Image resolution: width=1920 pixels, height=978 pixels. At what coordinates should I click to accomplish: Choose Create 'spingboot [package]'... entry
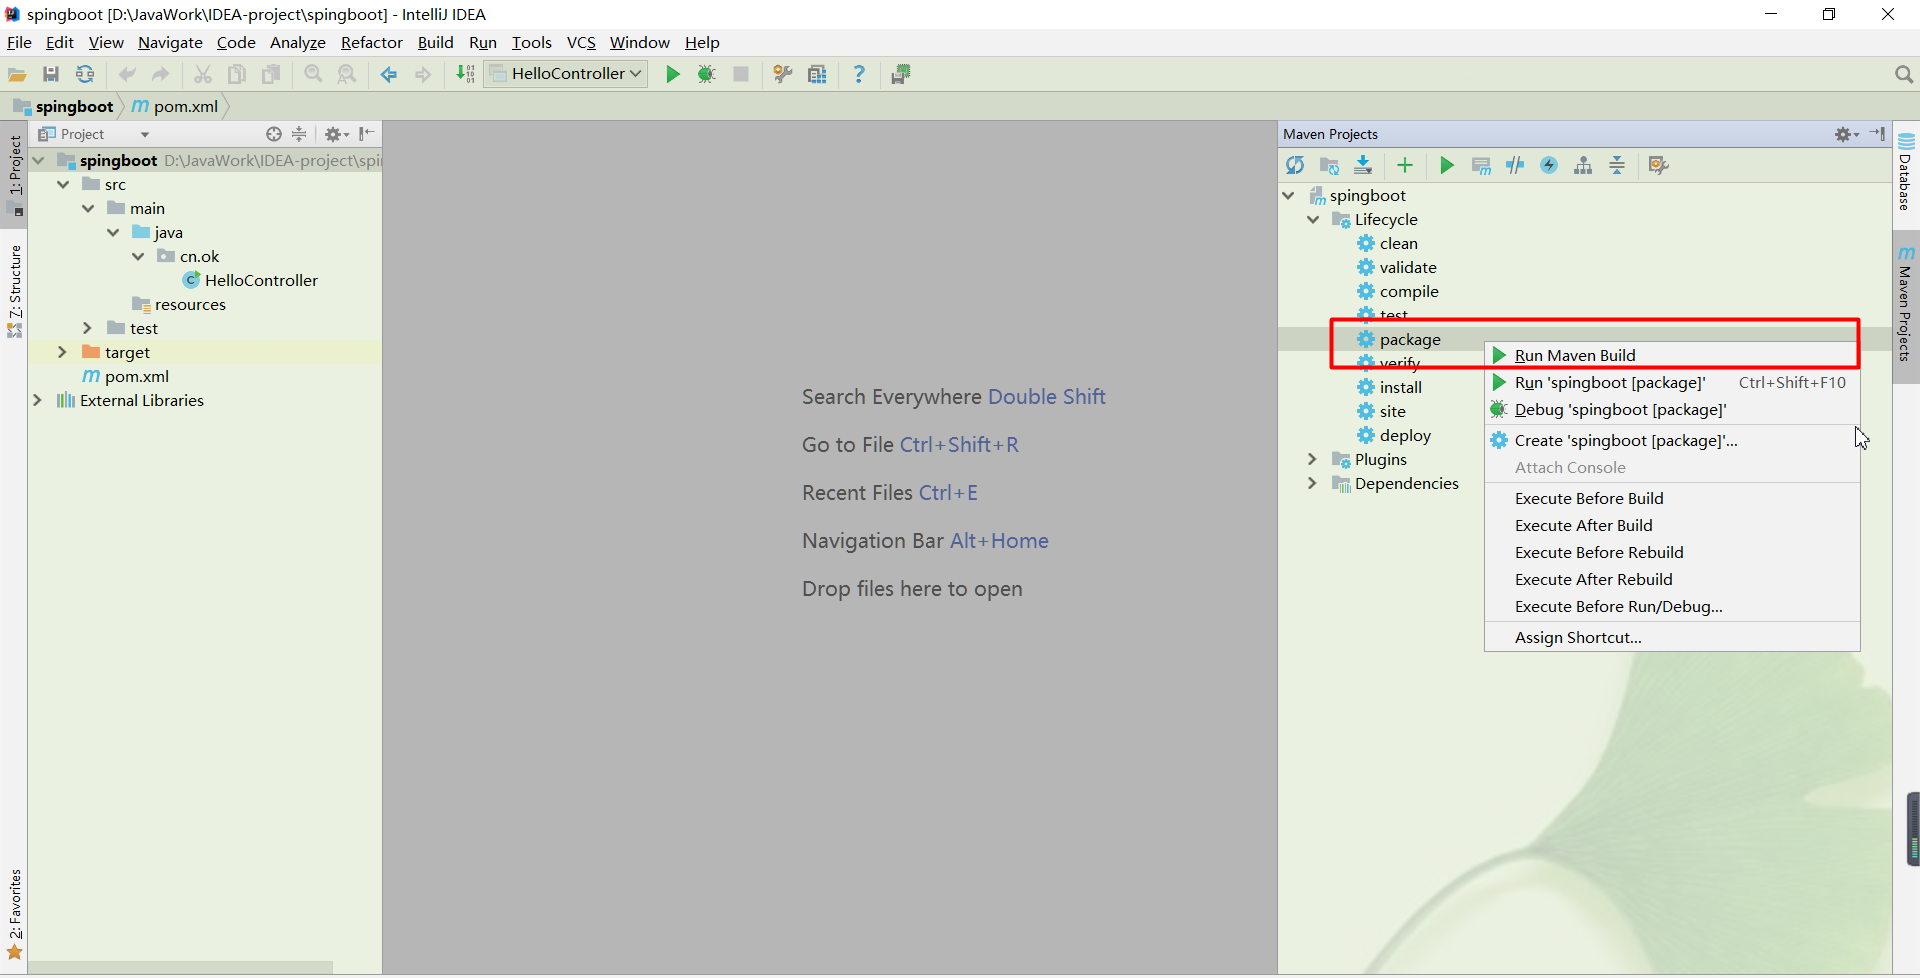[x=1672, y=440]
